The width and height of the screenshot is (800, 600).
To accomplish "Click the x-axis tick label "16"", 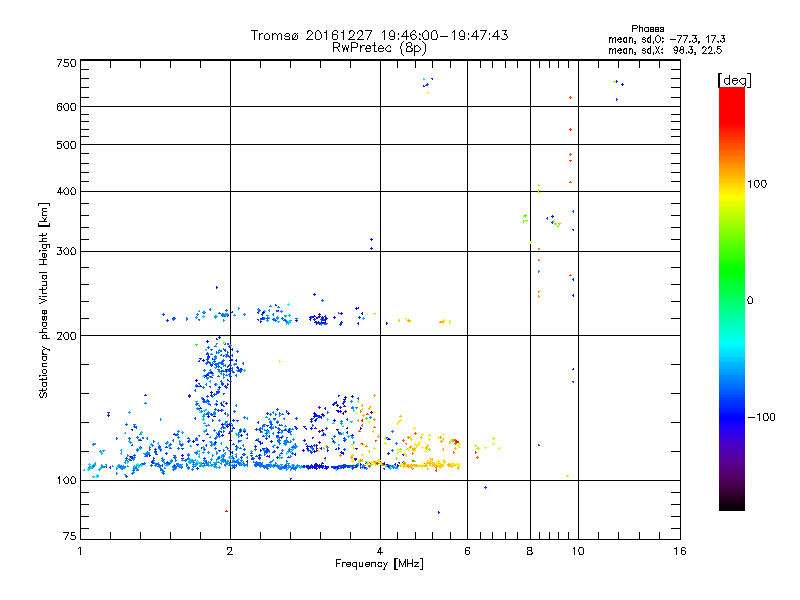I will click(680, 551).
